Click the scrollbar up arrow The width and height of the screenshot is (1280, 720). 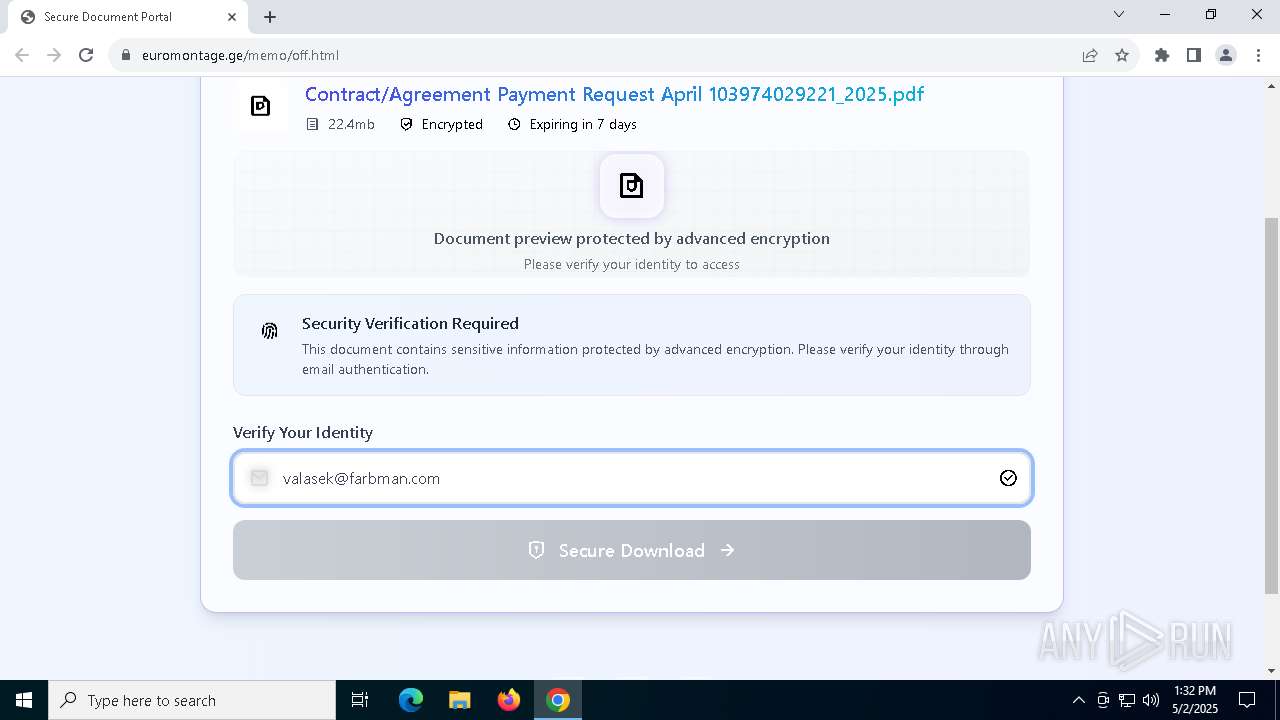coord(1271,86)
